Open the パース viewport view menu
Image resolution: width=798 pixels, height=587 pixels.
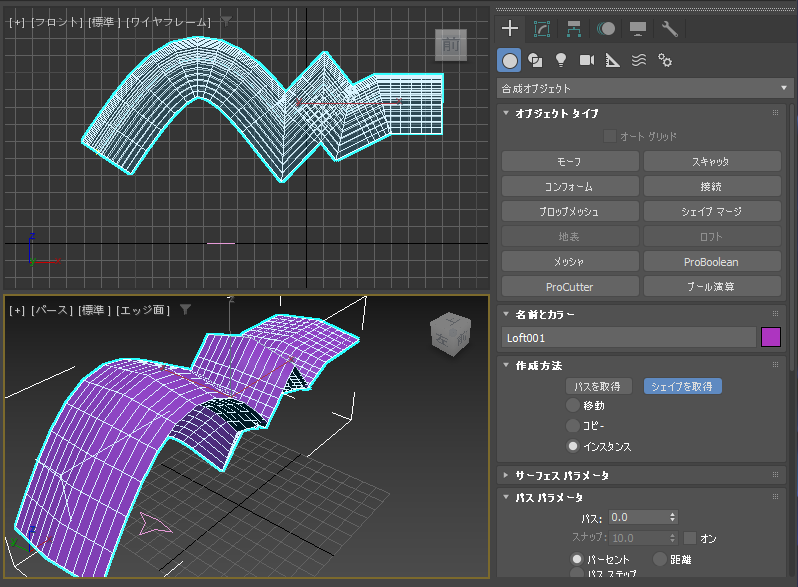click(51, 310)
